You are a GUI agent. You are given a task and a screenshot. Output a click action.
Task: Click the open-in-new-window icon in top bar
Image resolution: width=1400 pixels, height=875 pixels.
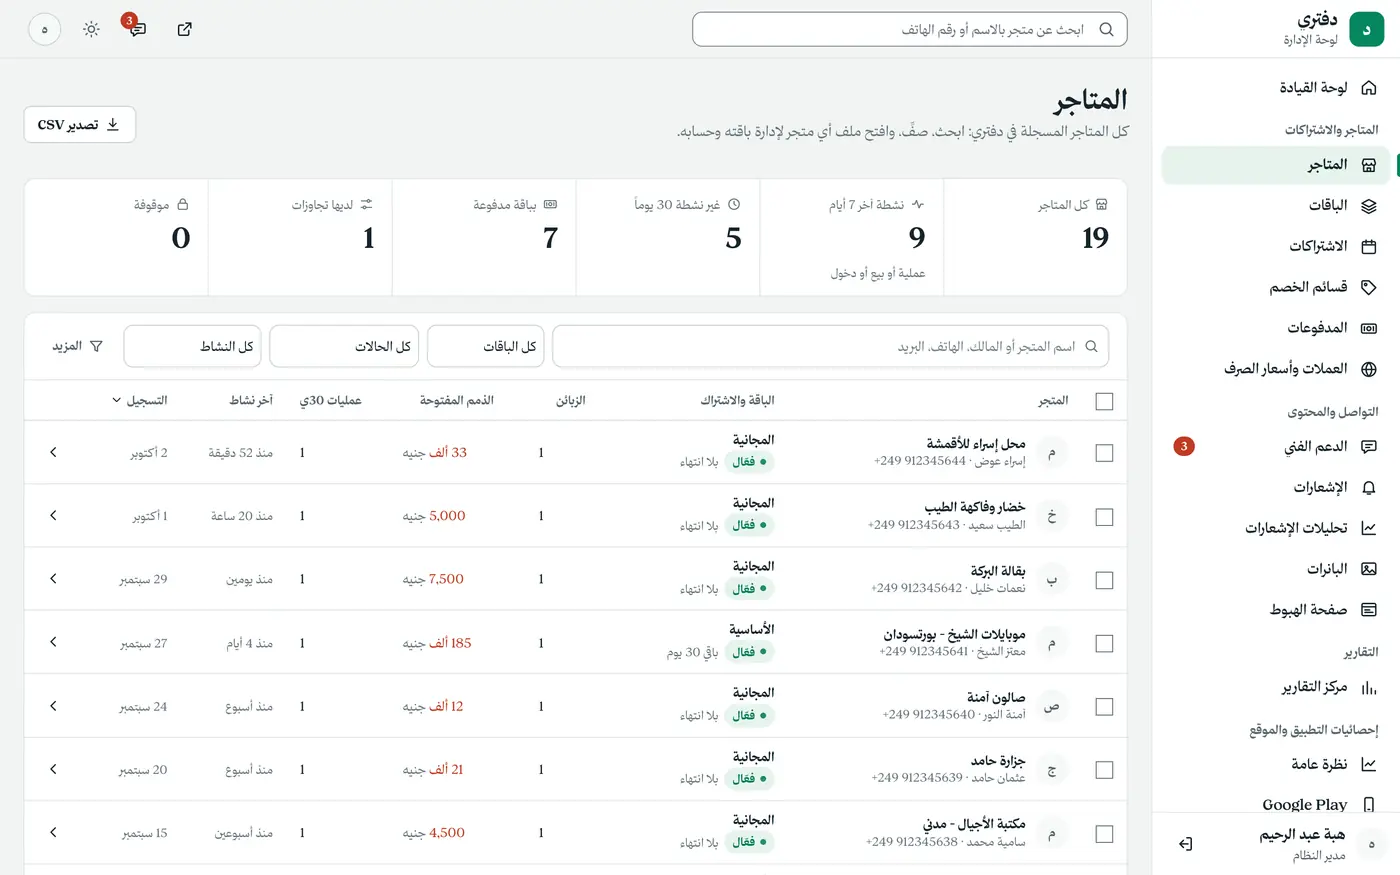[184, 29]
